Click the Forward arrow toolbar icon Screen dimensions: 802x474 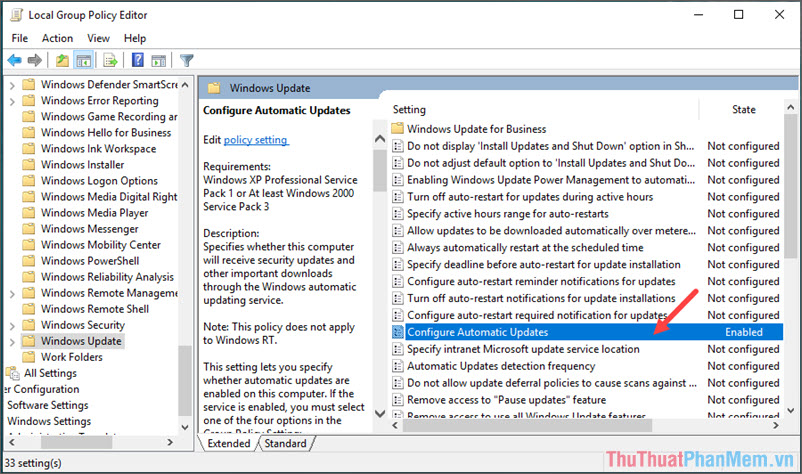[x=34, y=60]
